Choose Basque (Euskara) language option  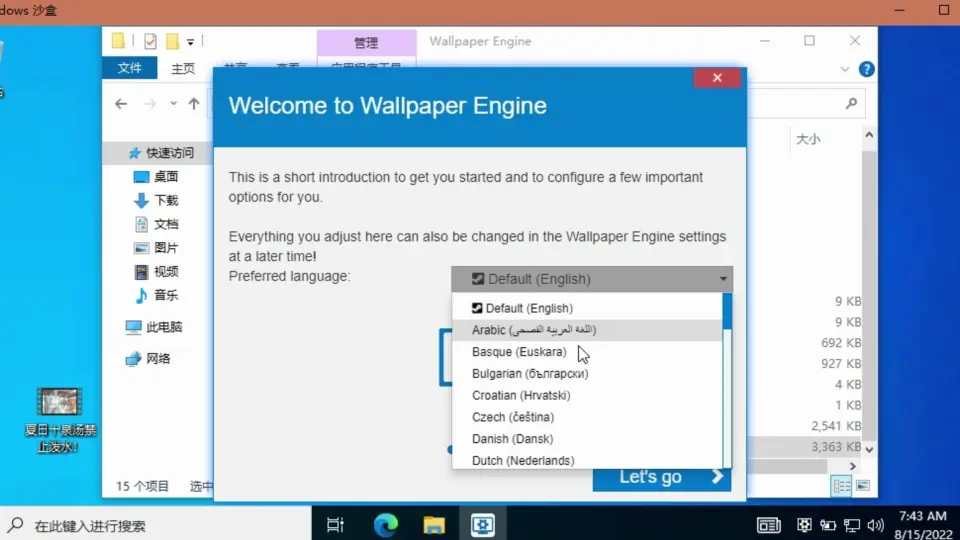(x=587, y=352)
